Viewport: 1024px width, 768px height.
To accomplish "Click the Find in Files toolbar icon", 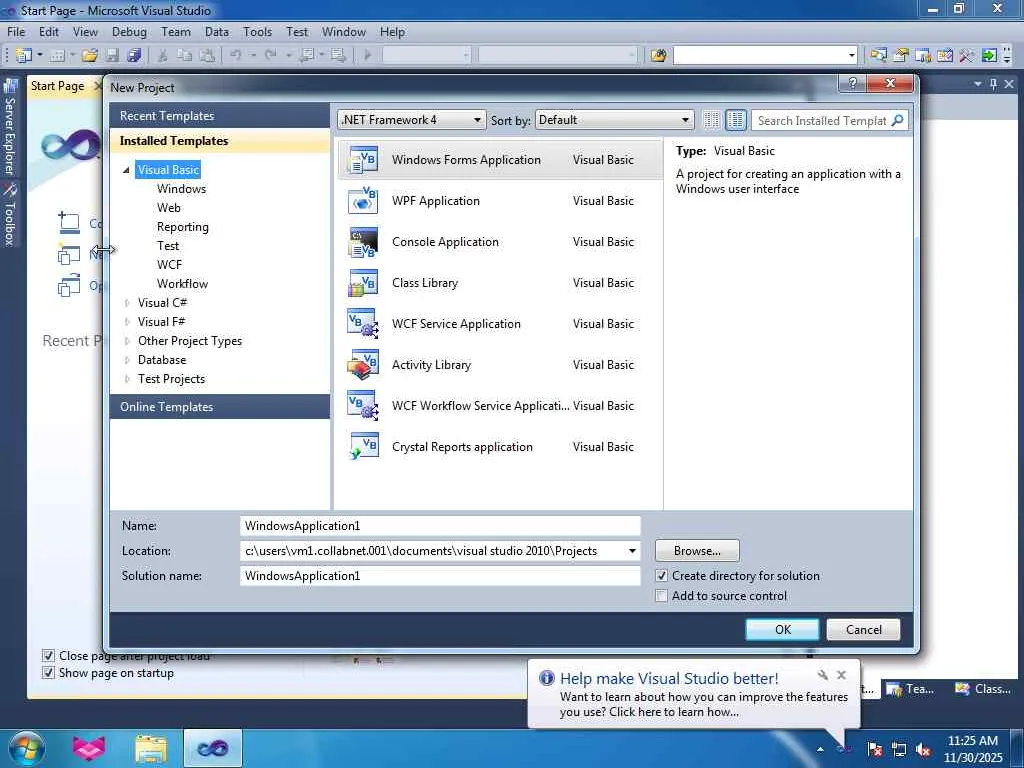I will [x=658, y=56].
